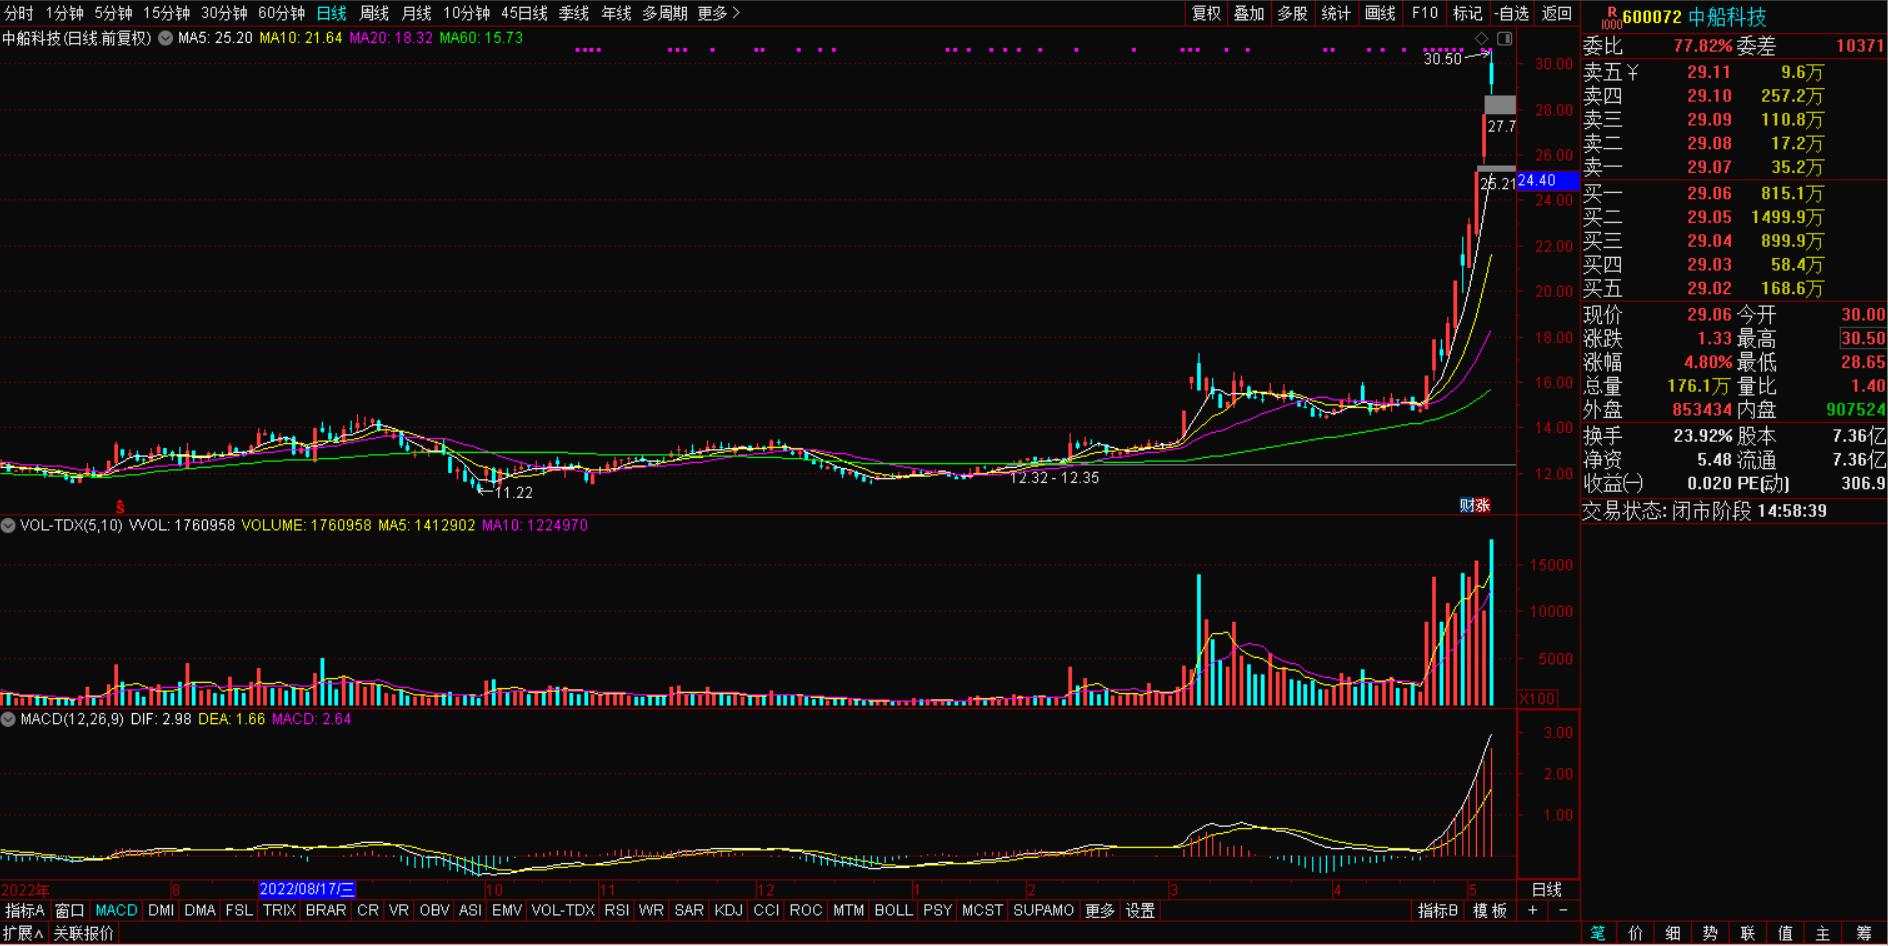
Task: Click the R 1000 badge by stock code
Action: pos(1610,17)
